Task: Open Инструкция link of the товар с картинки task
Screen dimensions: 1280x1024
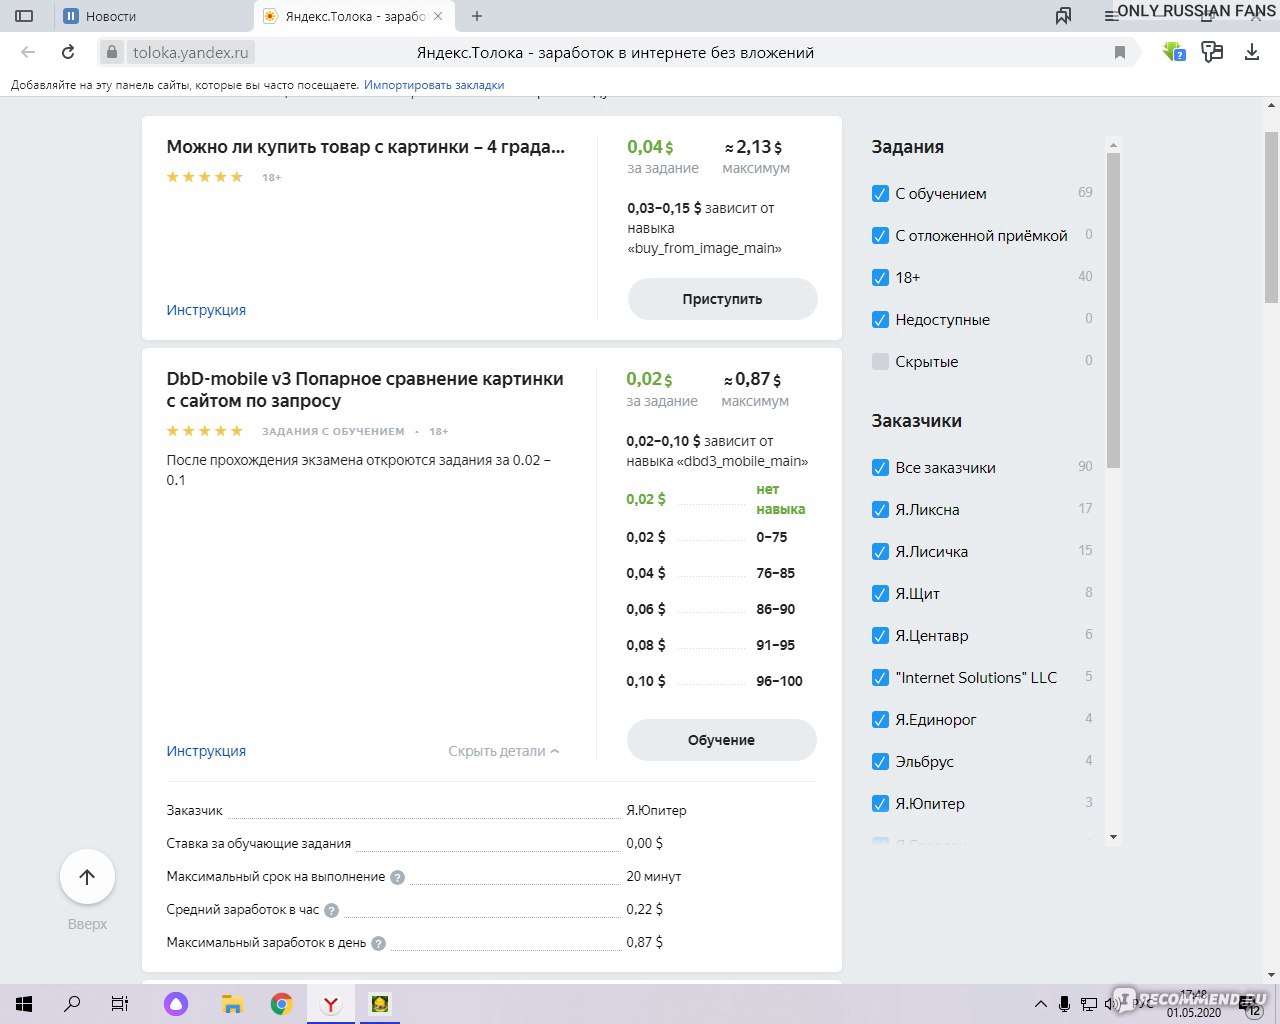Action: (206, 310)
